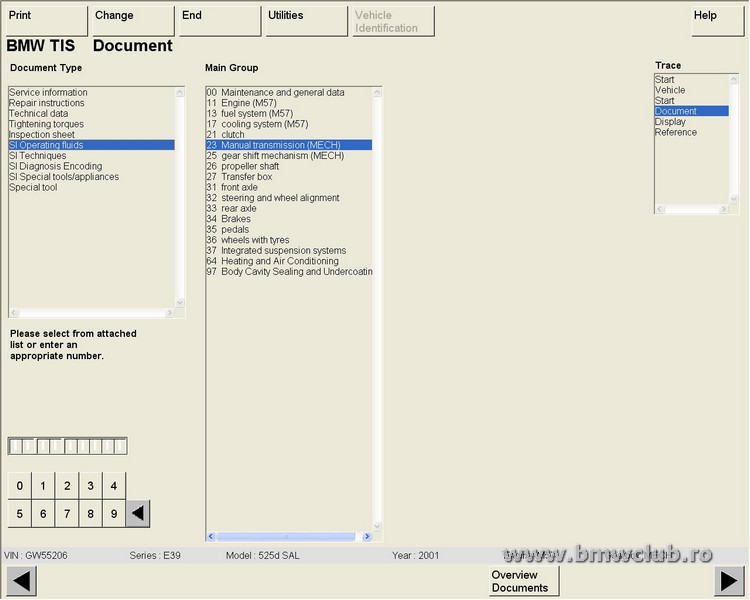Select 21 clutch group
Viewport: 750px width, 600px height.
289,134
